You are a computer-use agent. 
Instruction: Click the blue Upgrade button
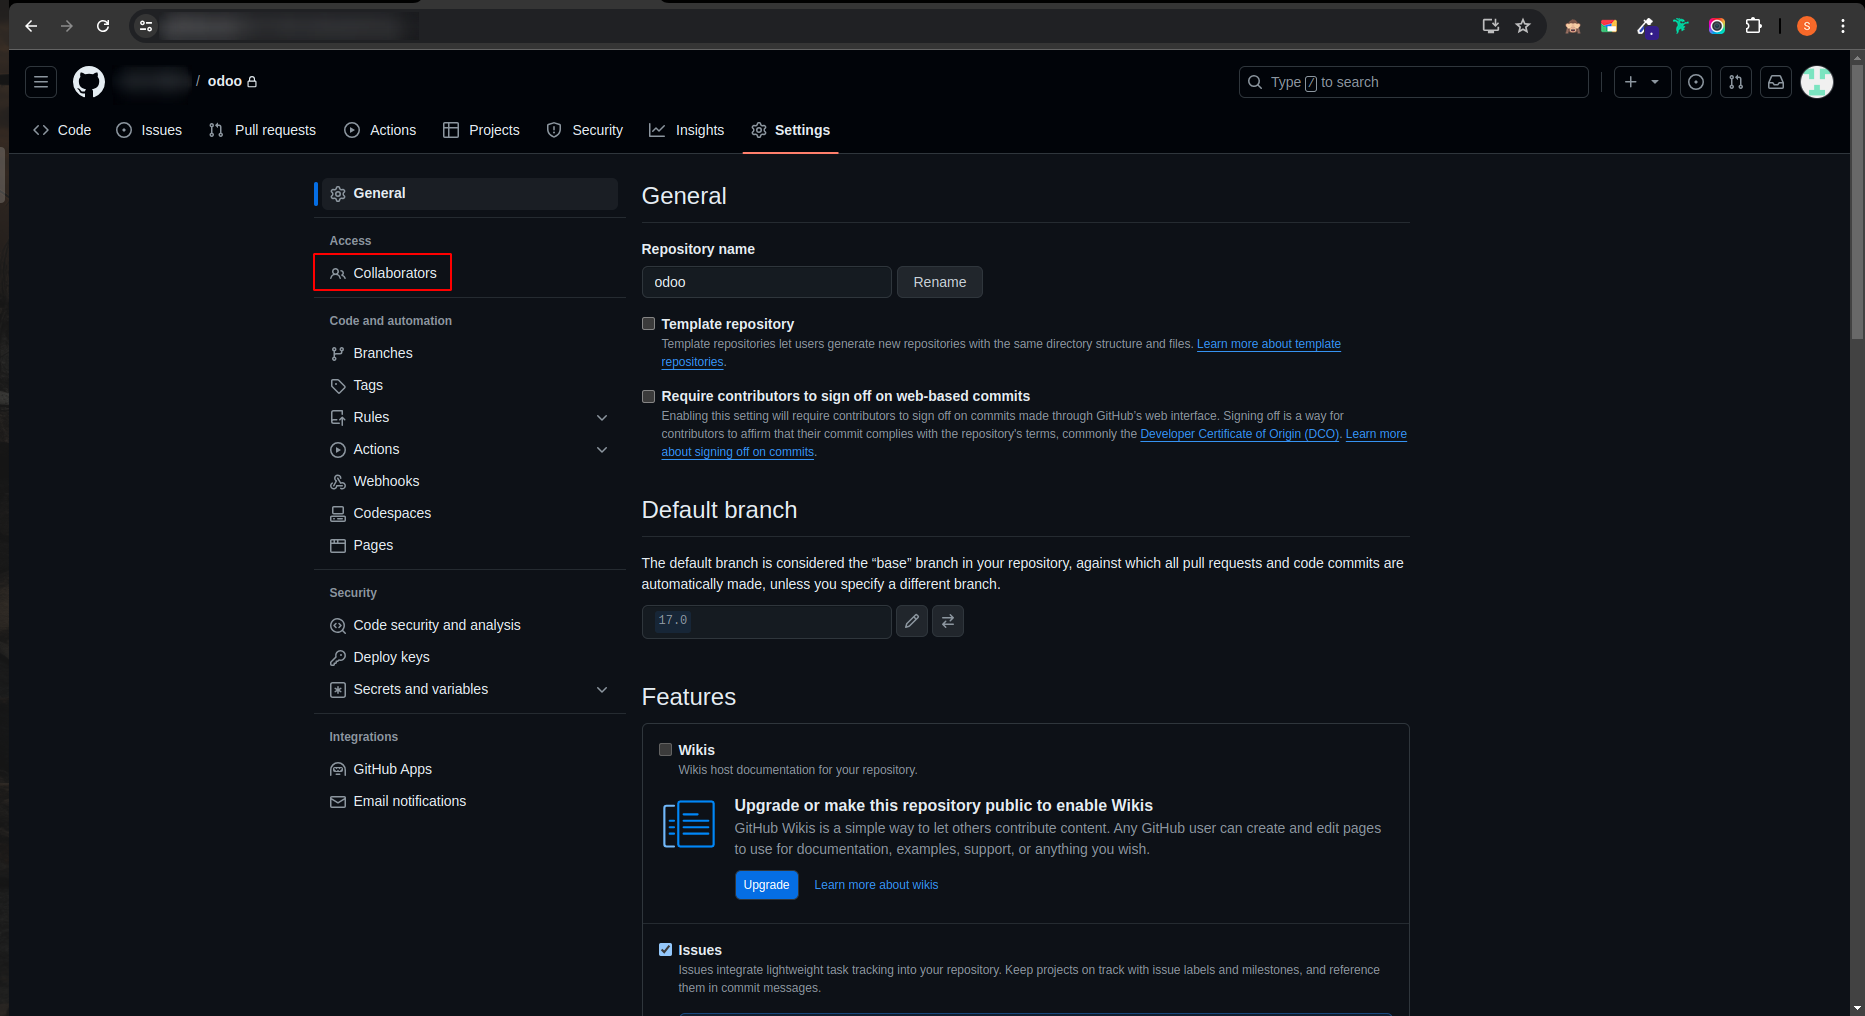tap(767, 885)
